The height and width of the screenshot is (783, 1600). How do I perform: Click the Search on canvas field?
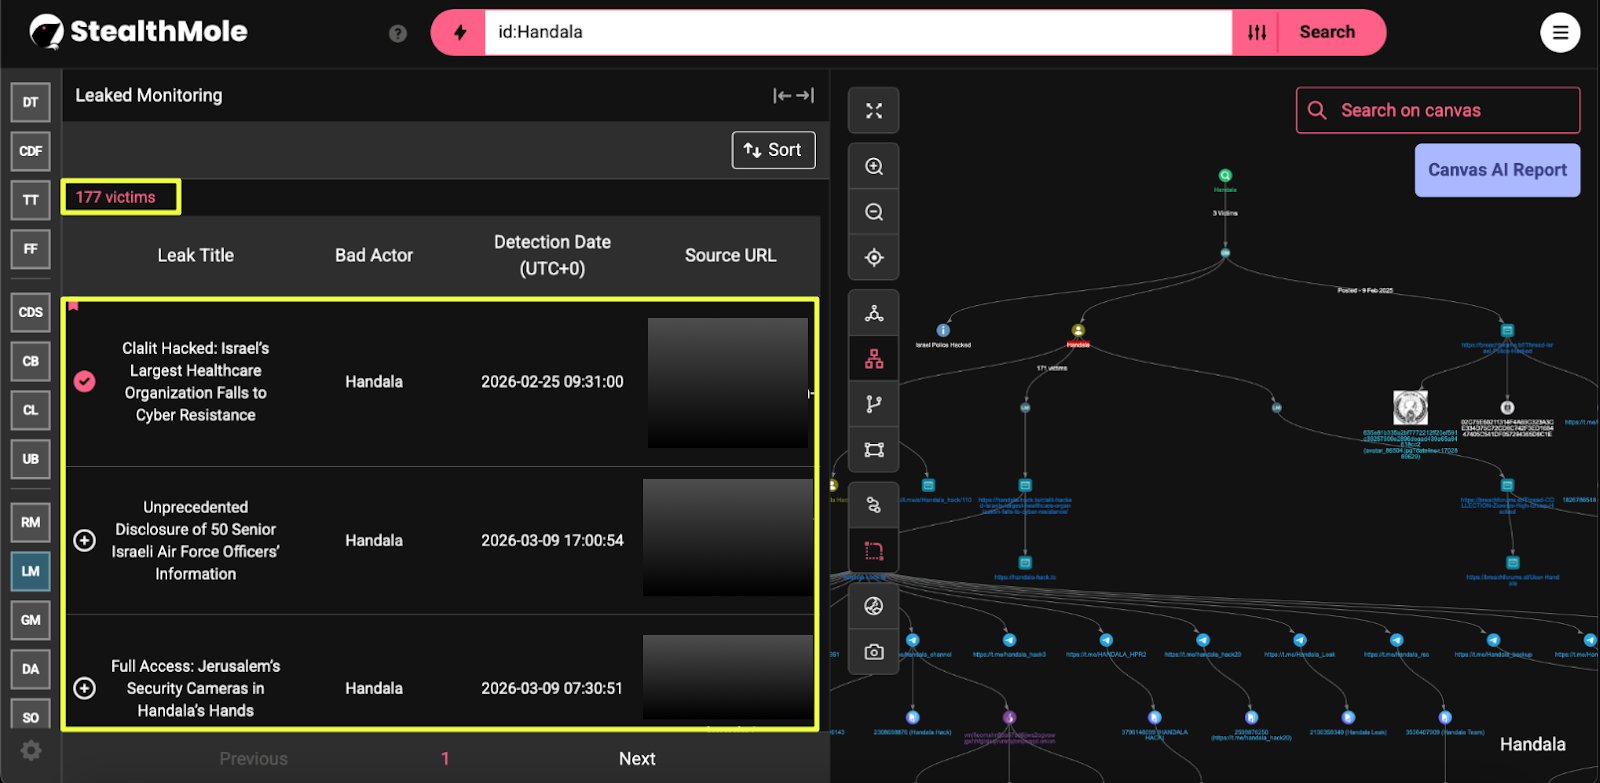[1438, 110]
